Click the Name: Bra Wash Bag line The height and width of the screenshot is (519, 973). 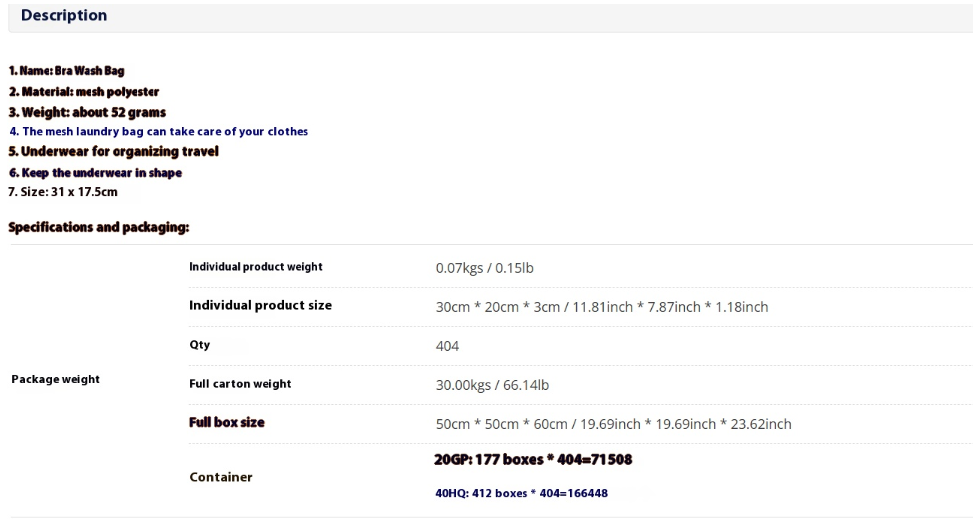tap(66, 71)
